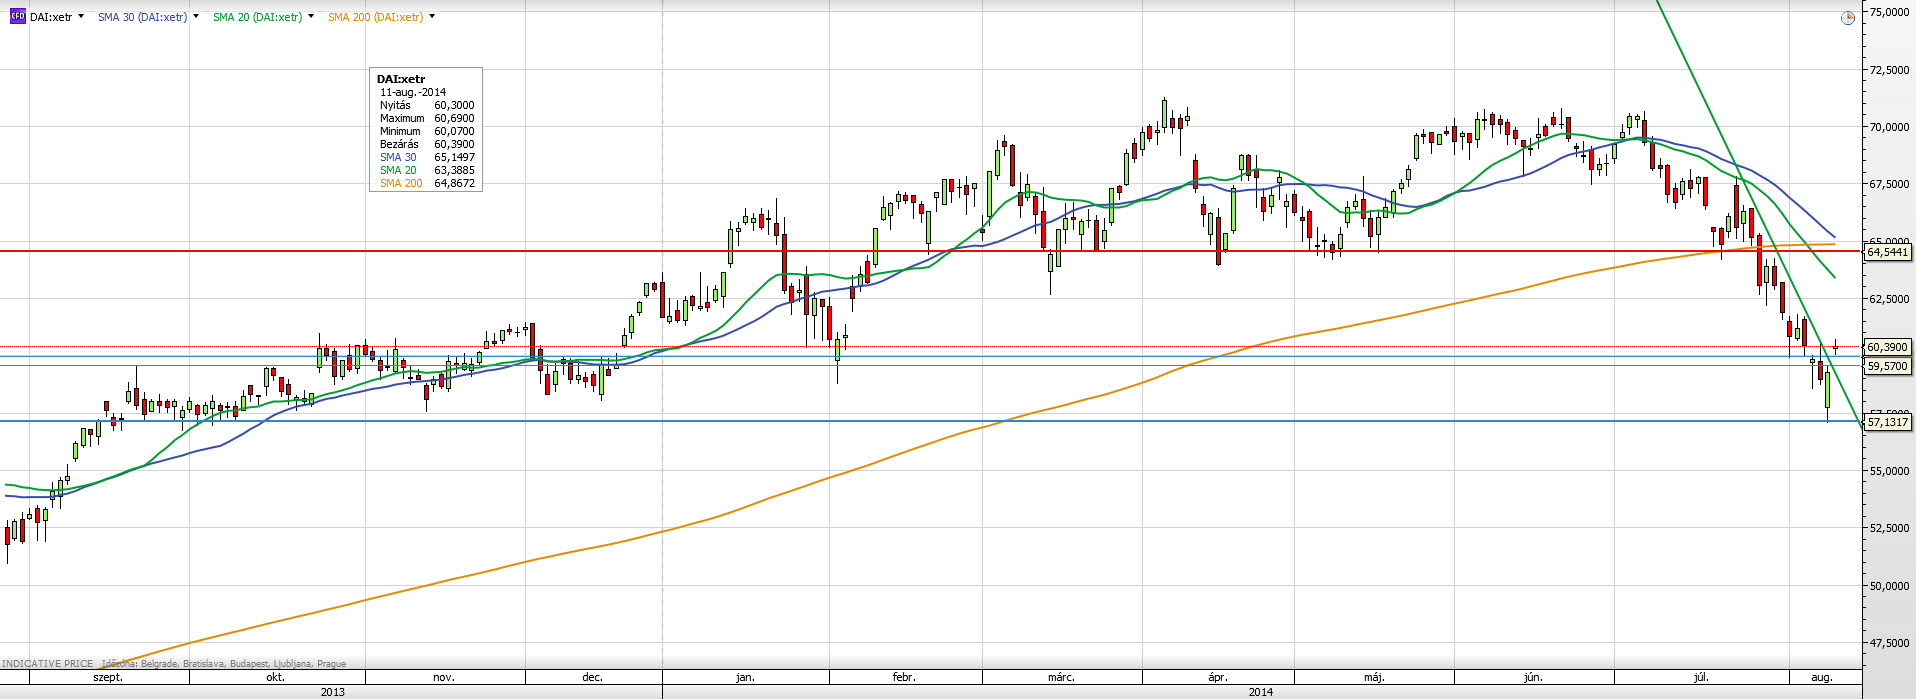Click the green SMA 20 (DAI:xetr) label
Screen dimensions: 1916x699
click(x=257, y=17)
